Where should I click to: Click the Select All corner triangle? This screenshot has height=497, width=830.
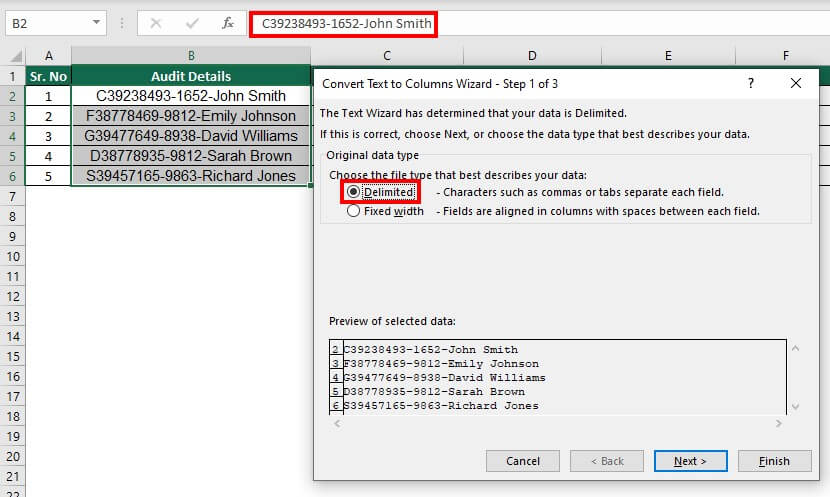tap(16, 56)
